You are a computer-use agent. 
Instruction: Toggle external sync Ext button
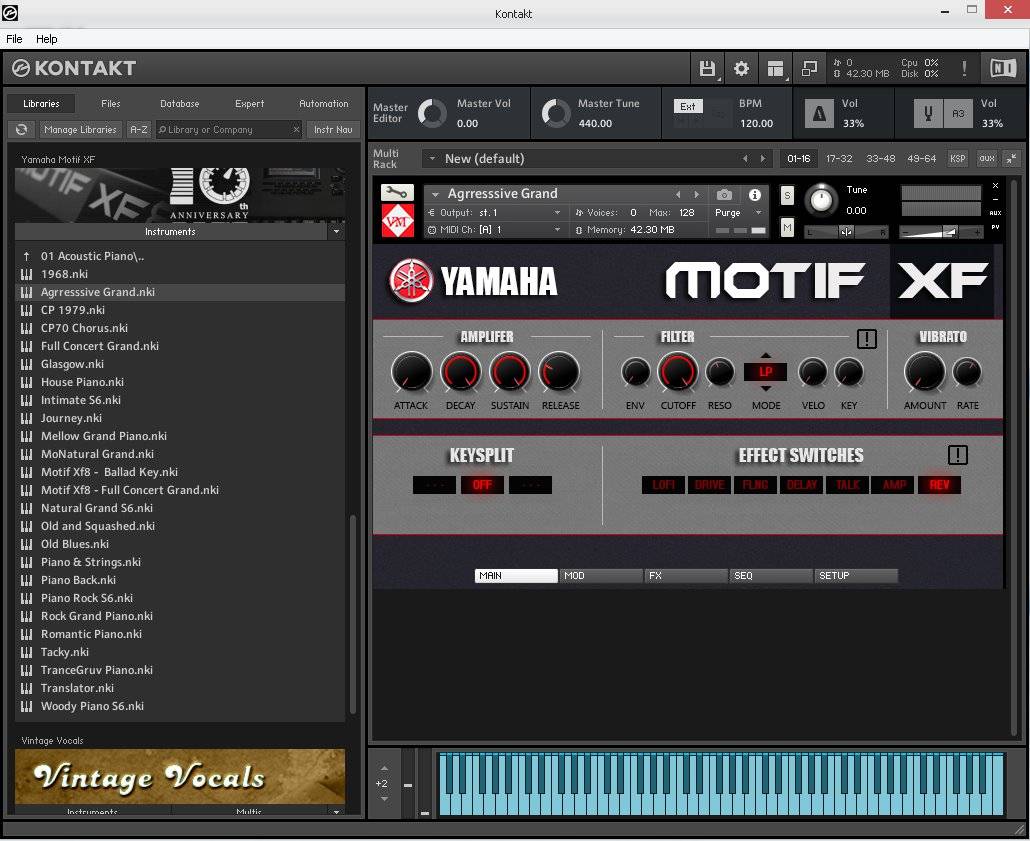tap(688, 106)
